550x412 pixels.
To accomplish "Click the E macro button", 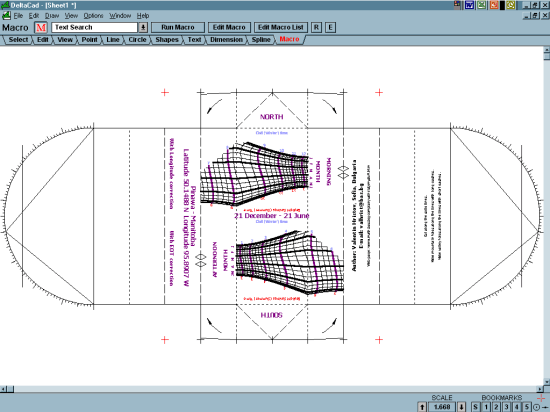I will coord(330,27).
